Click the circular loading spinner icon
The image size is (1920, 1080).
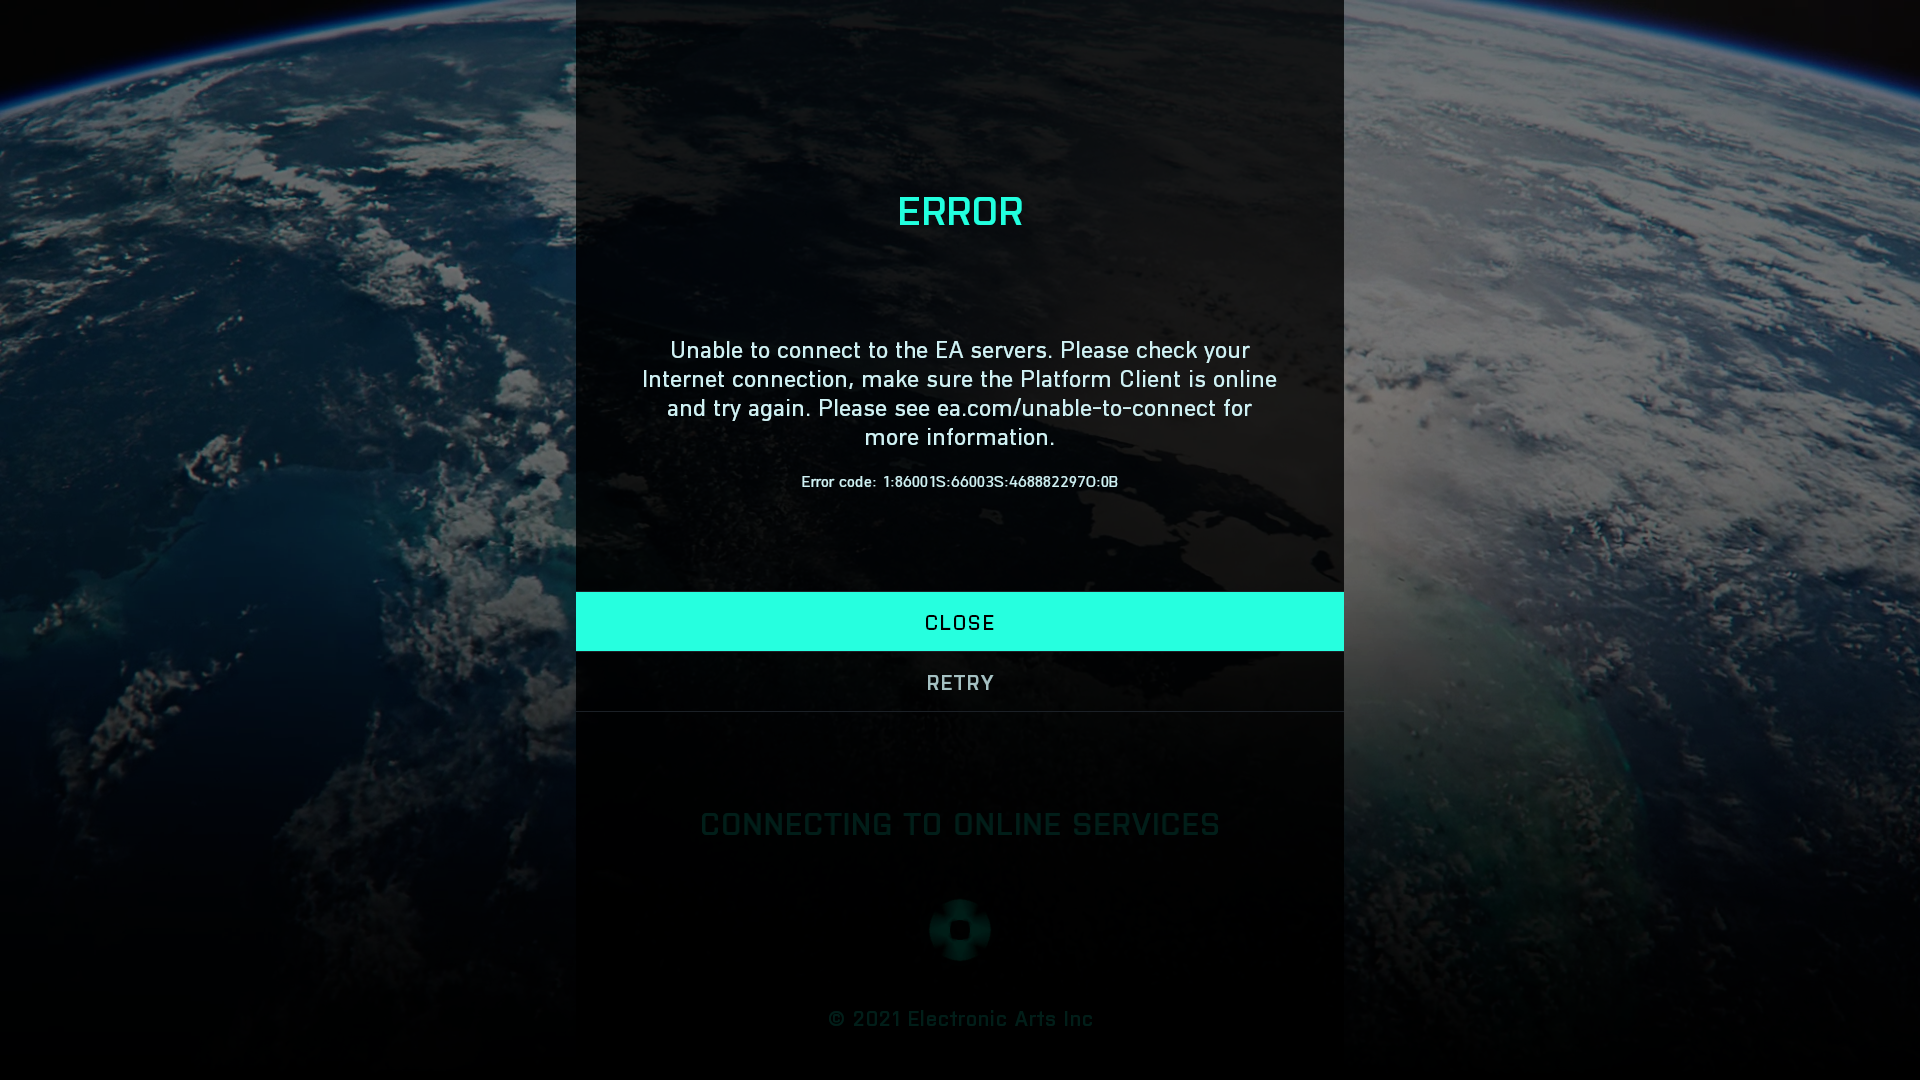[960, 930]
